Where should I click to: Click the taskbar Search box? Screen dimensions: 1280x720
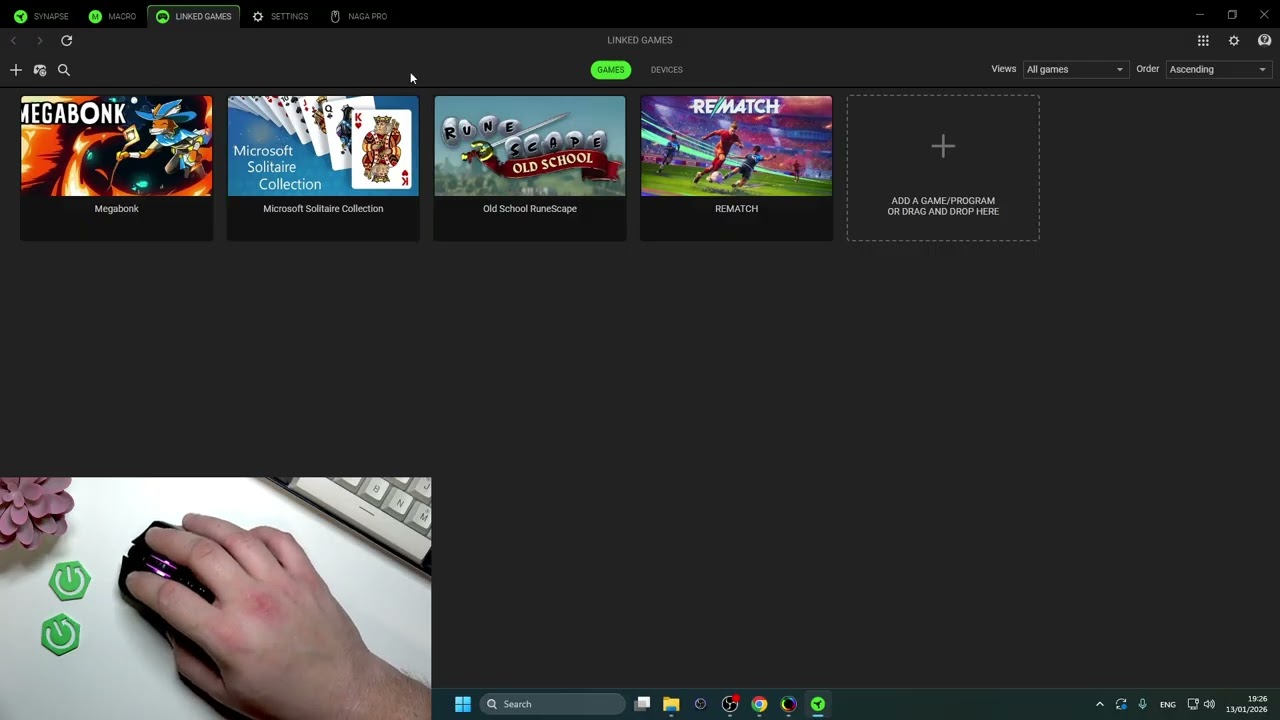[x=553, y=704]
